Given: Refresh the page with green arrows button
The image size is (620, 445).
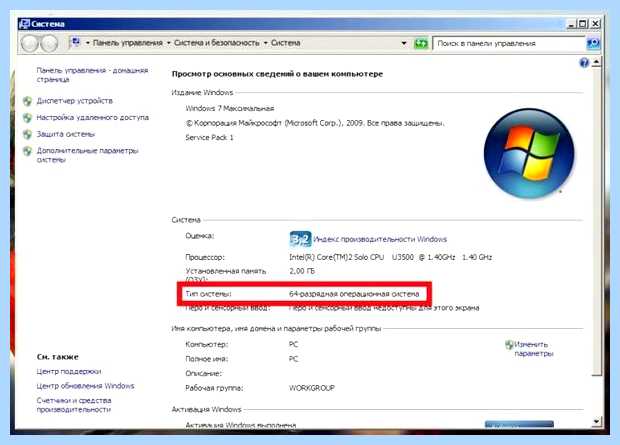Looking at the screenshot, I should 421,43.
